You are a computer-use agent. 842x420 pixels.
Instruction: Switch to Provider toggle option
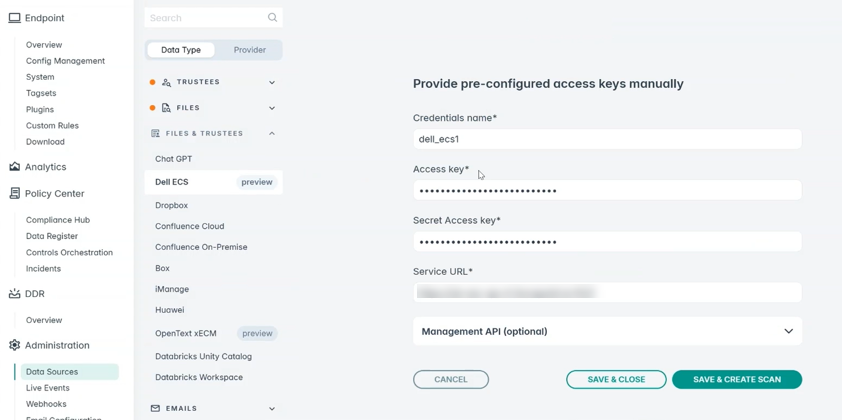click(x=250, y=50)
